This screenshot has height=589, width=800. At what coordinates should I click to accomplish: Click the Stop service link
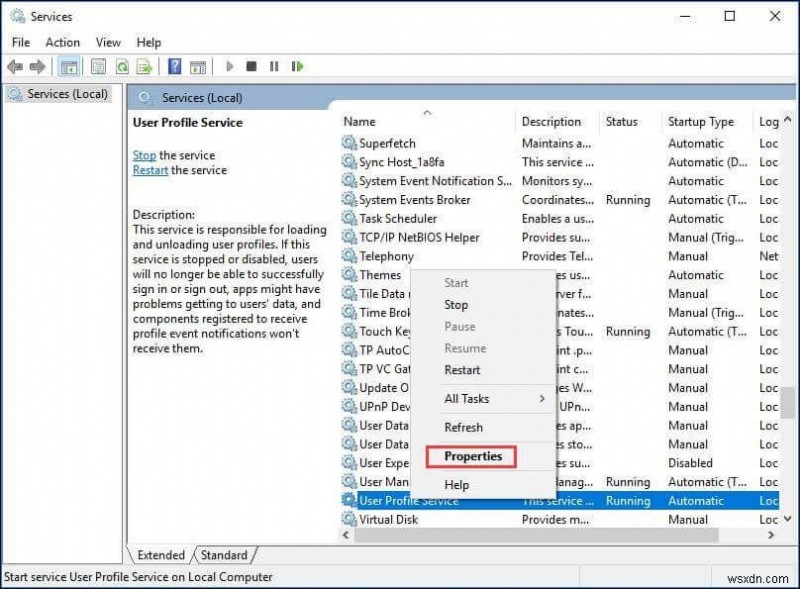(x=143, y=155)
